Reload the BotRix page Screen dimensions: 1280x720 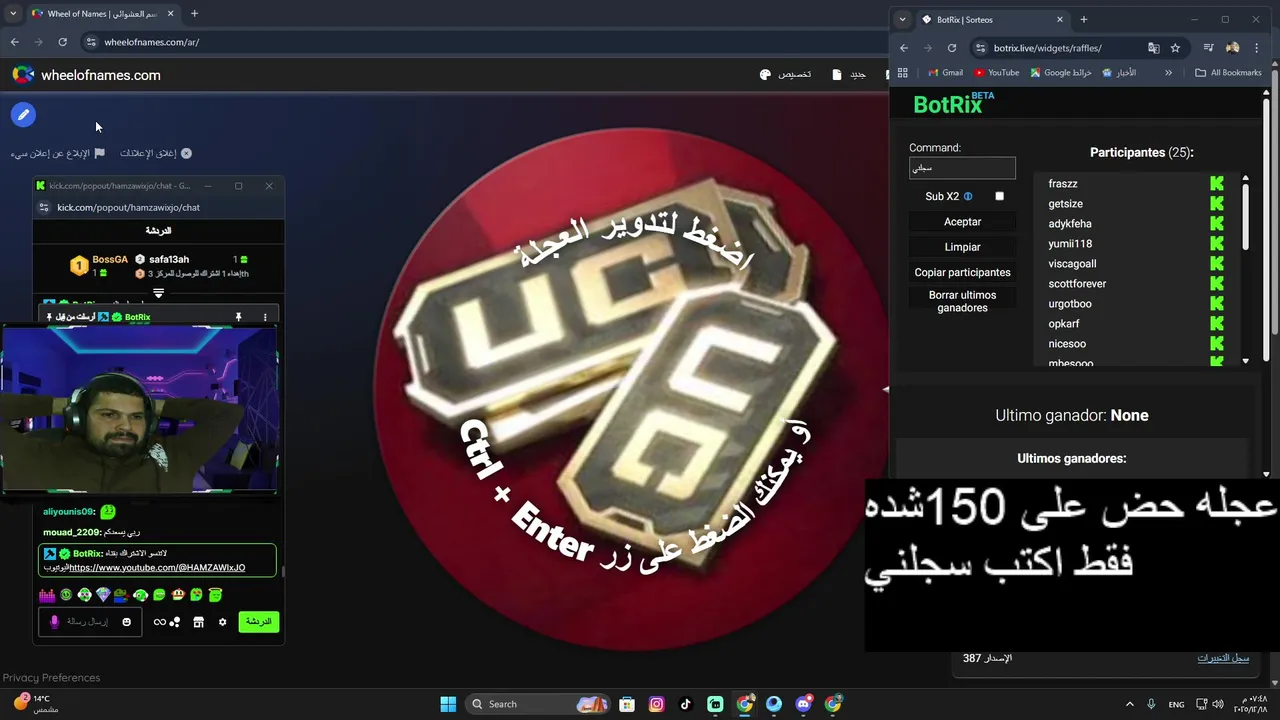coord(952,48)
